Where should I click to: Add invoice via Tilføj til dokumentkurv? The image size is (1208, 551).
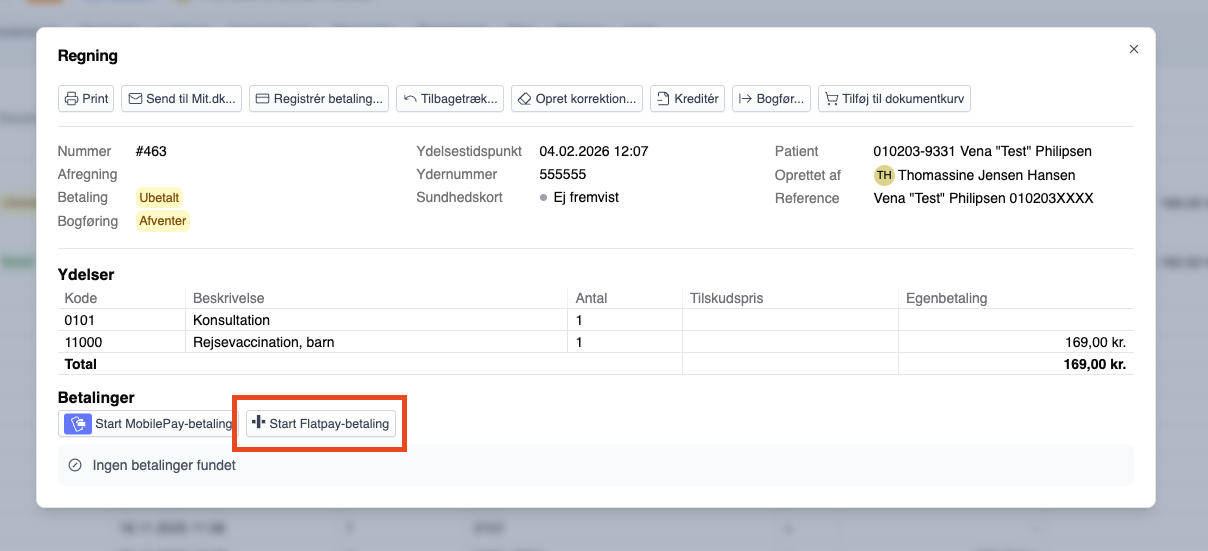894,99
